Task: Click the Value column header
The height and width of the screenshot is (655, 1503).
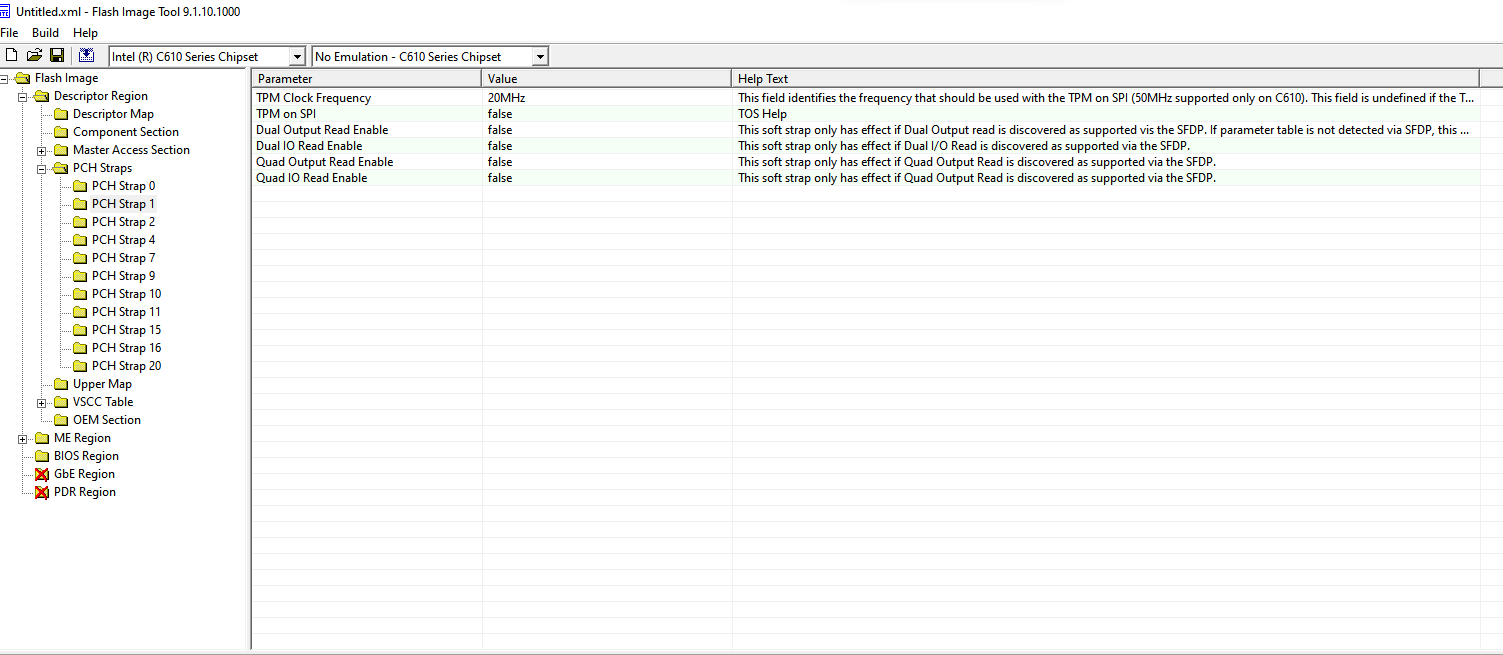Action: coord(607,78)
